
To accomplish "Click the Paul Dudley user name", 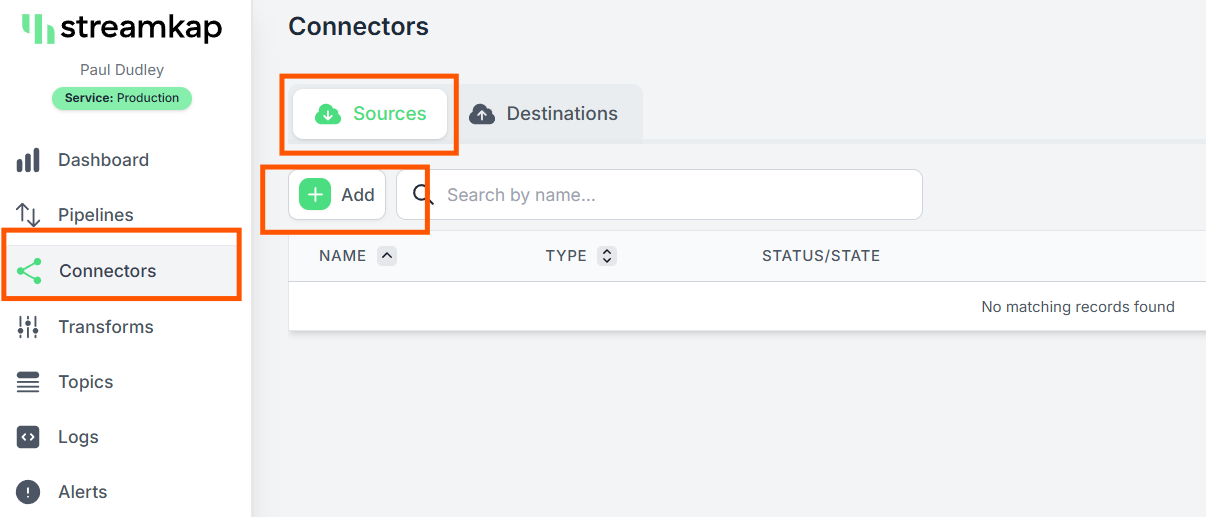I will [x=122, y=70].
